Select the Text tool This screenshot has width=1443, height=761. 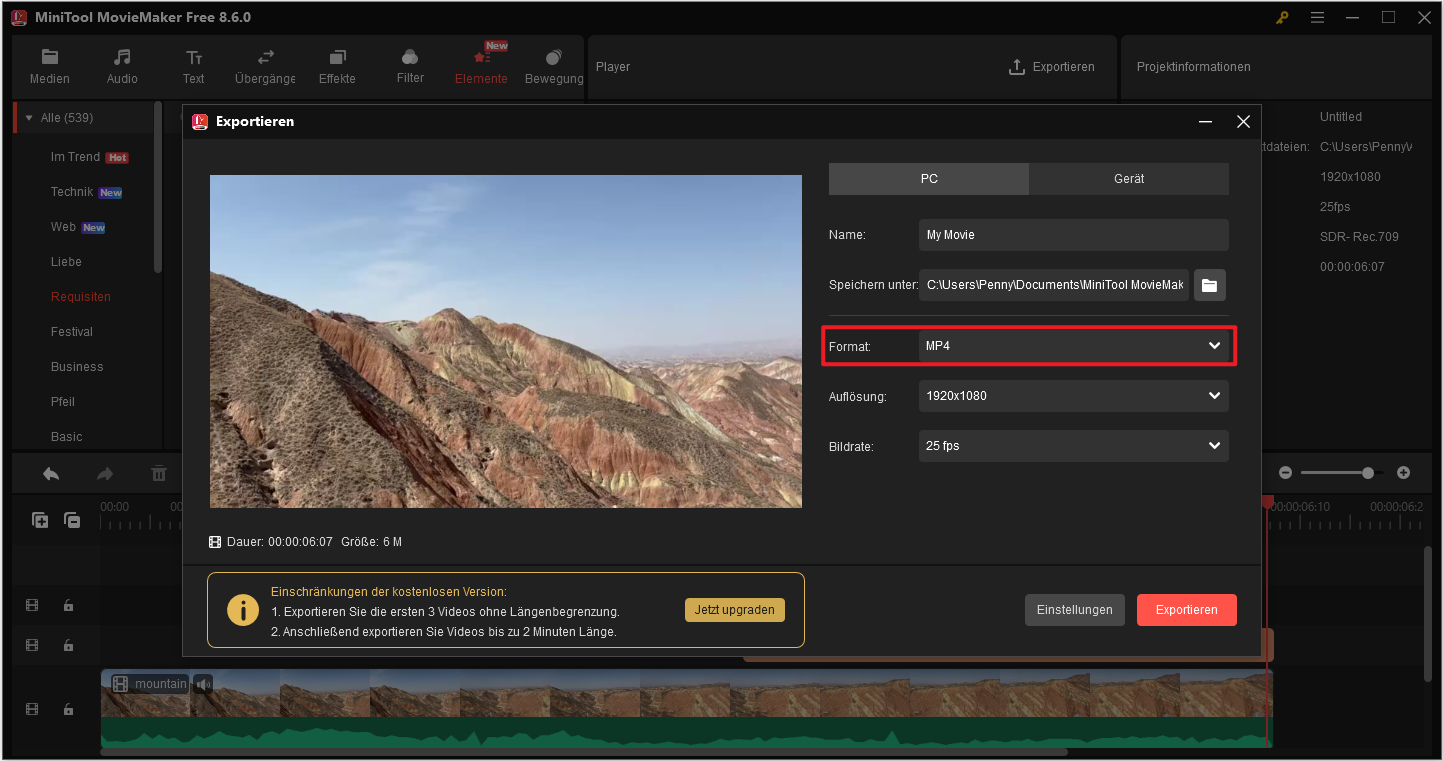(x=193, y=65)
